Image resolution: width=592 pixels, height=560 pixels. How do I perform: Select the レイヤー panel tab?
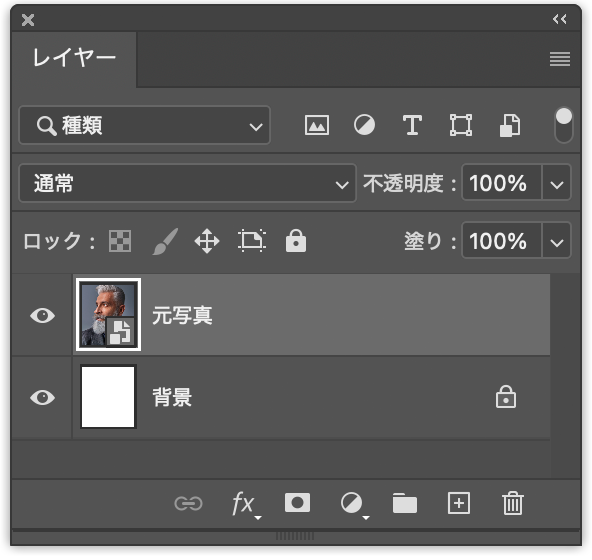(x=74, y=59)
